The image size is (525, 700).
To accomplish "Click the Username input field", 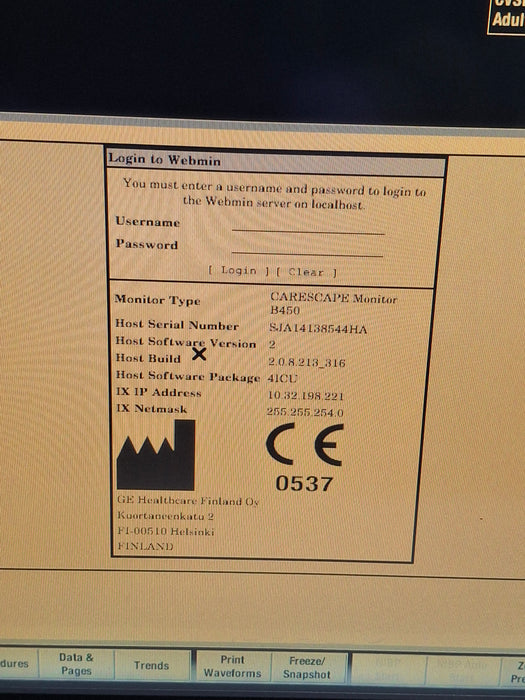I will pyautogui.click(x=308, y=225).
